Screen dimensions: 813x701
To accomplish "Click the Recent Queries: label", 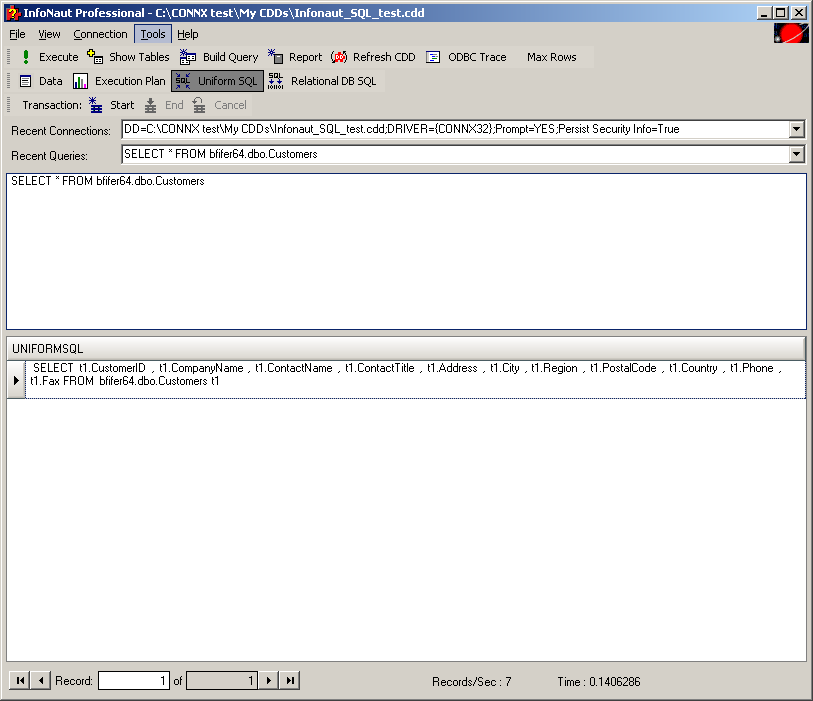I will pyautogui.click(x=49, y=156).
